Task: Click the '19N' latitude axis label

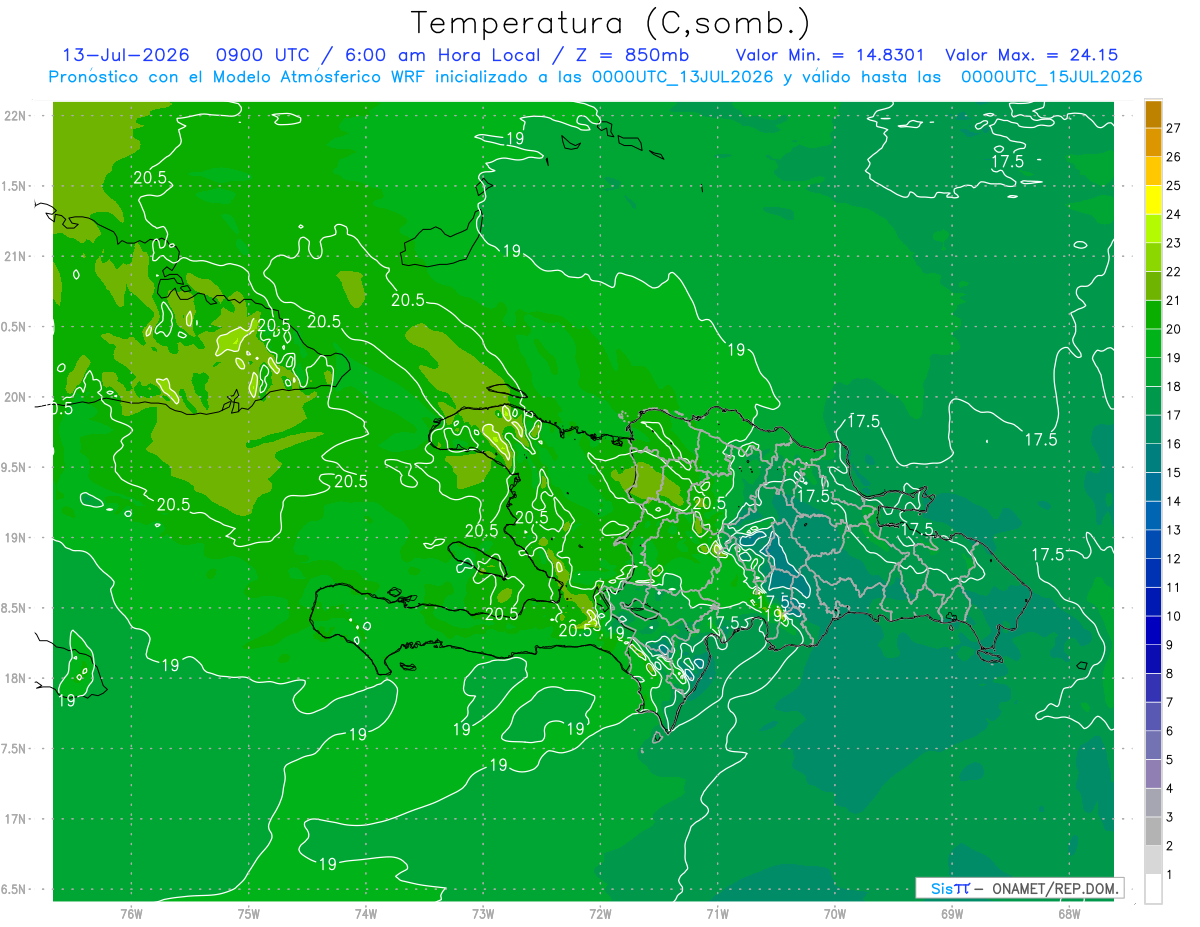Action: click(14, 537)
